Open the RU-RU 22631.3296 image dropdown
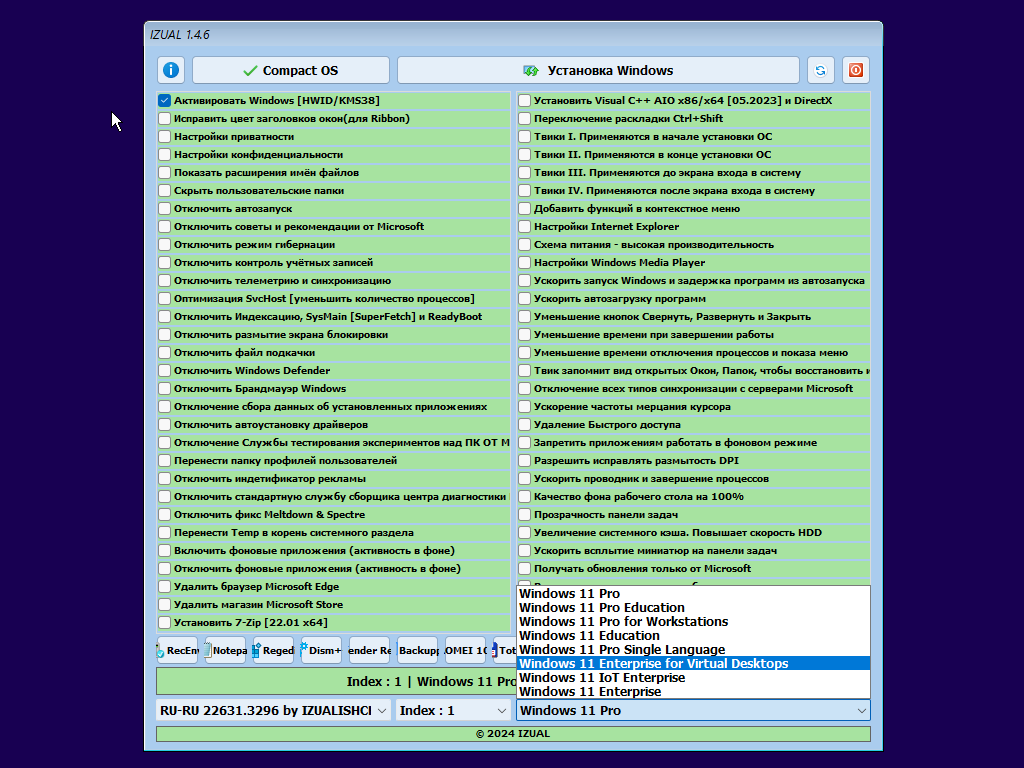This screenshot has width=1024, height=768. coord(273,711)
